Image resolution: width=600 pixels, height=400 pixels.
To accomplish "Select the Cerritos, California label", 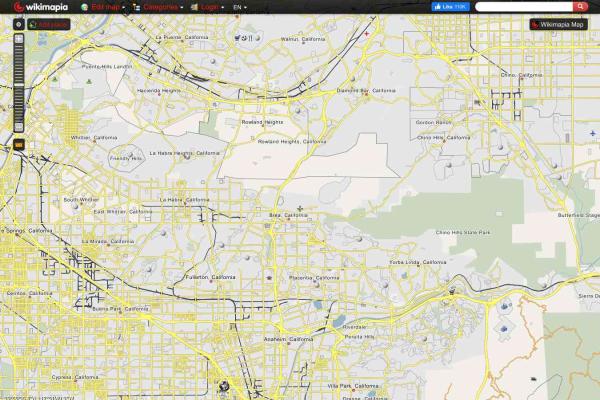I will coord(29,293).
